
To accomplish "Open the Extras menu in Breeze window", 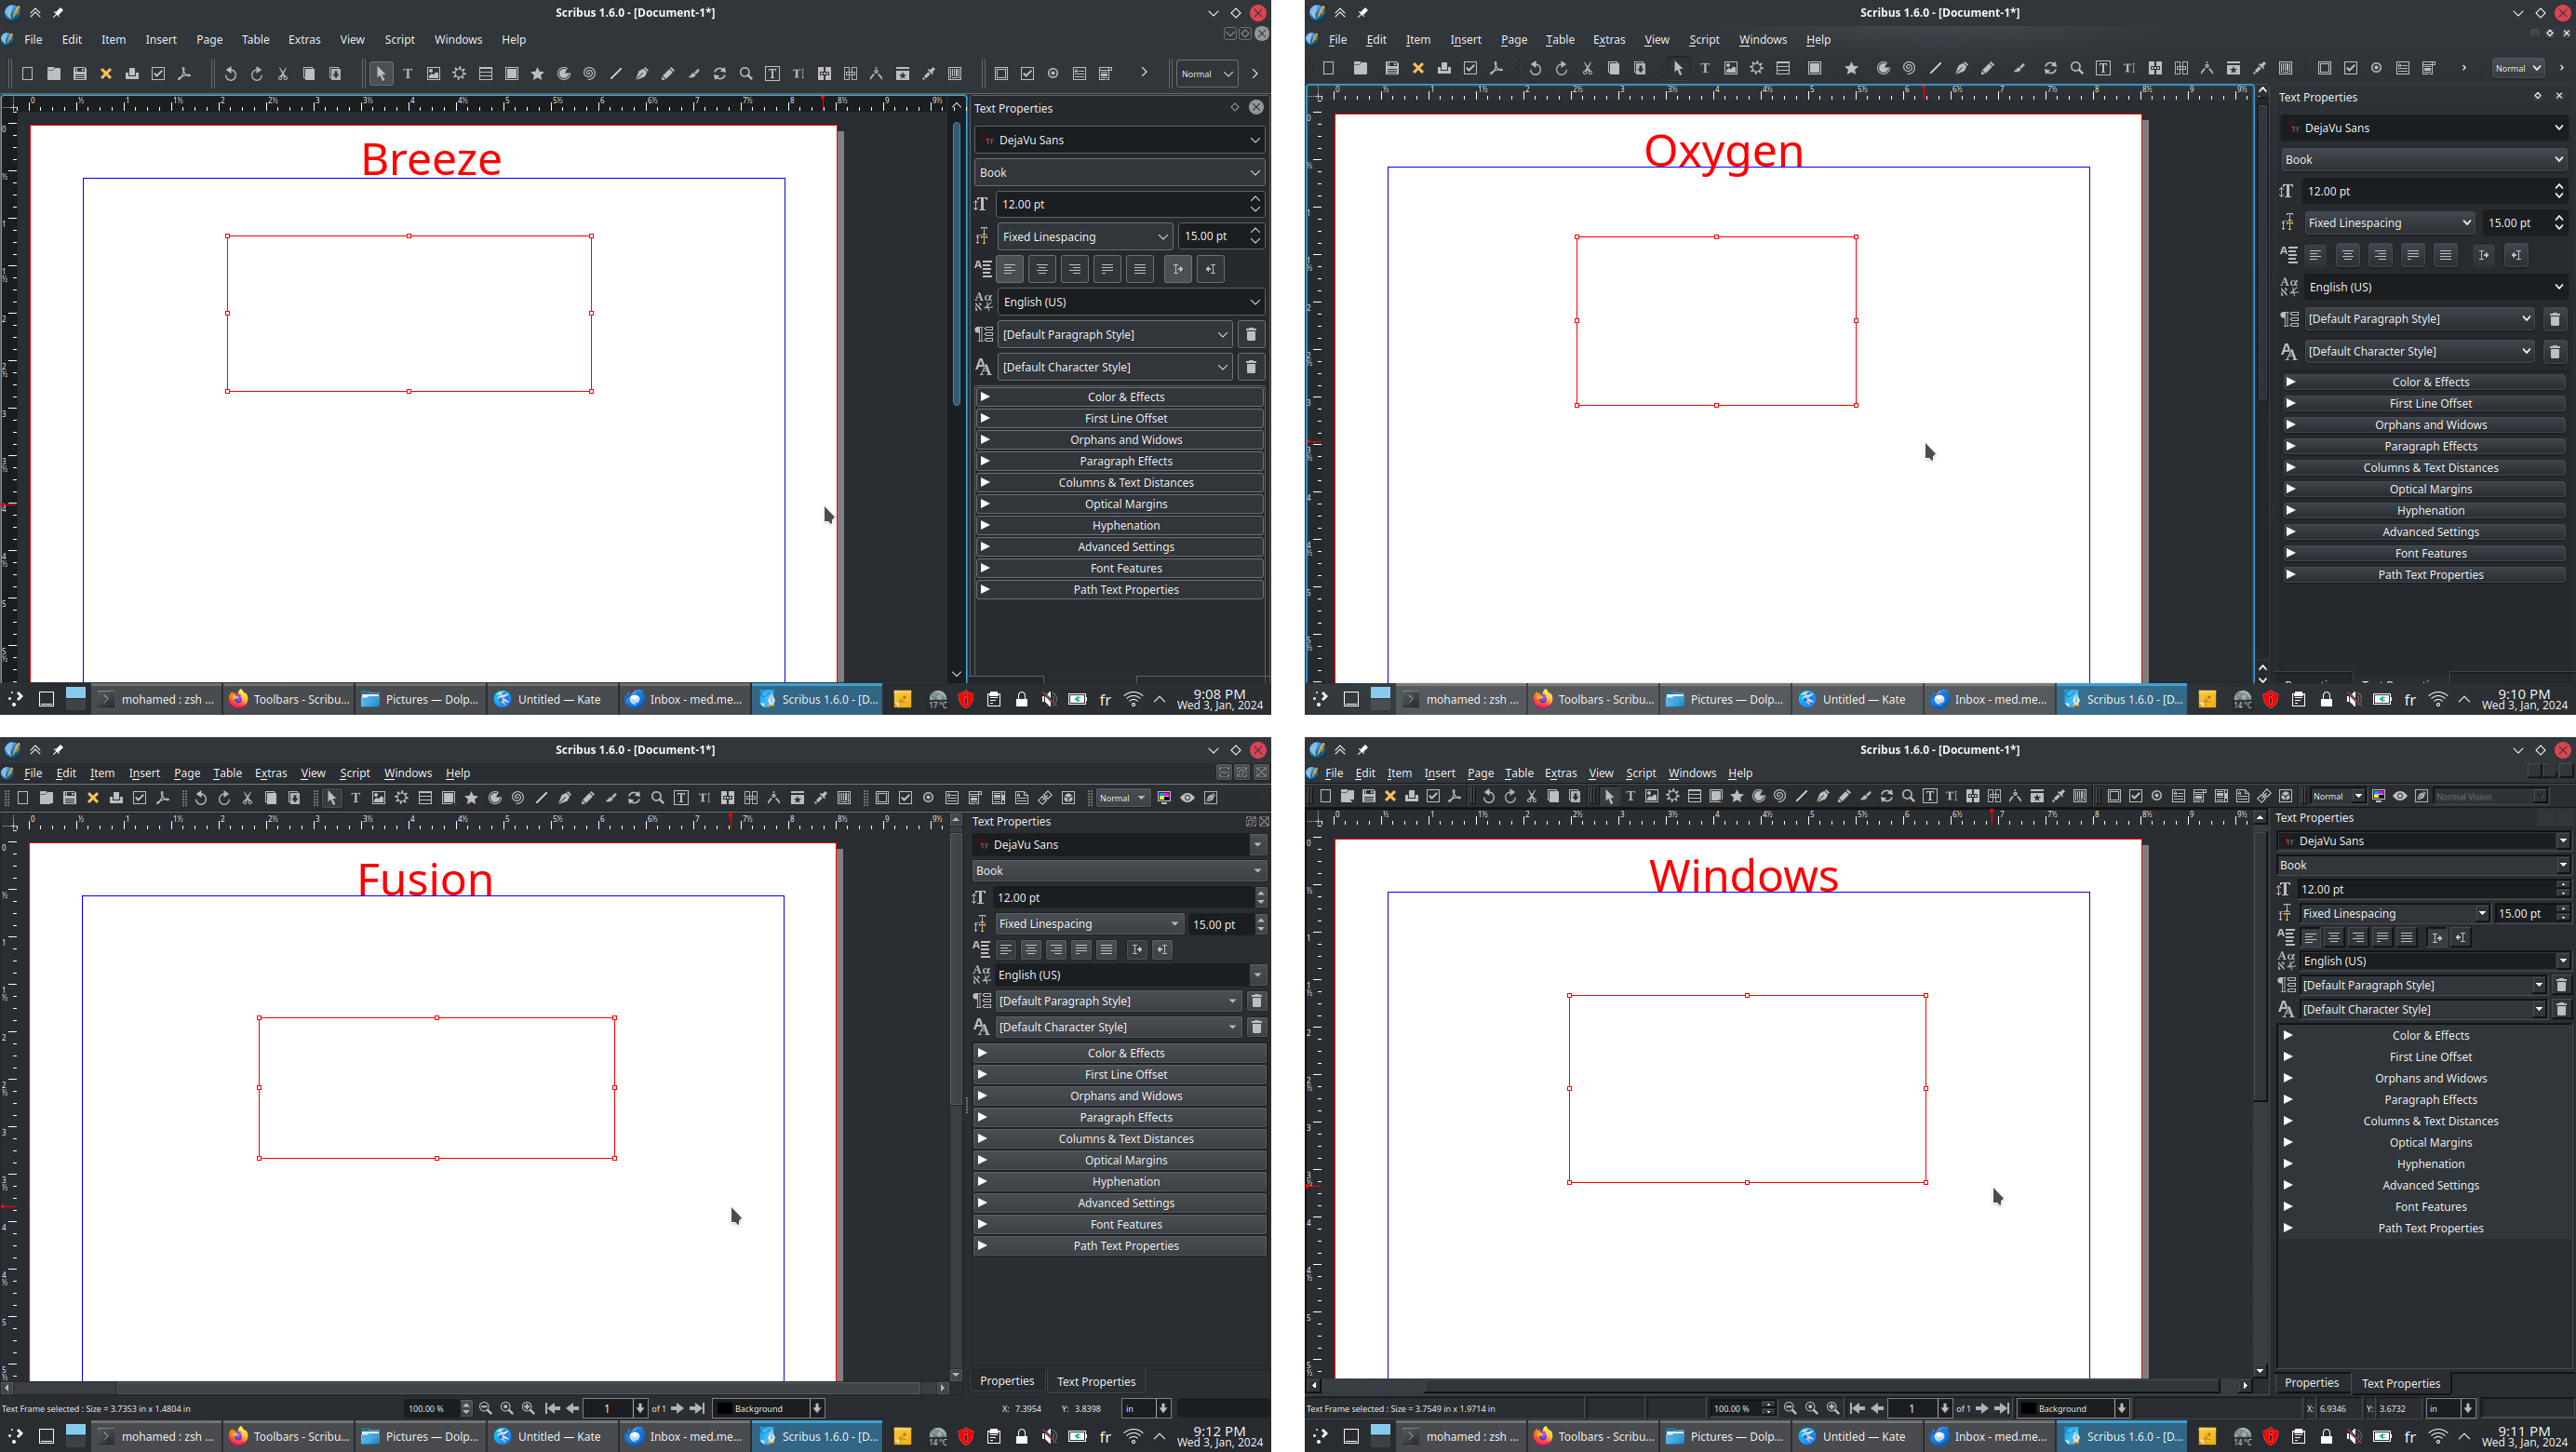I will click(x=304, y=40).
